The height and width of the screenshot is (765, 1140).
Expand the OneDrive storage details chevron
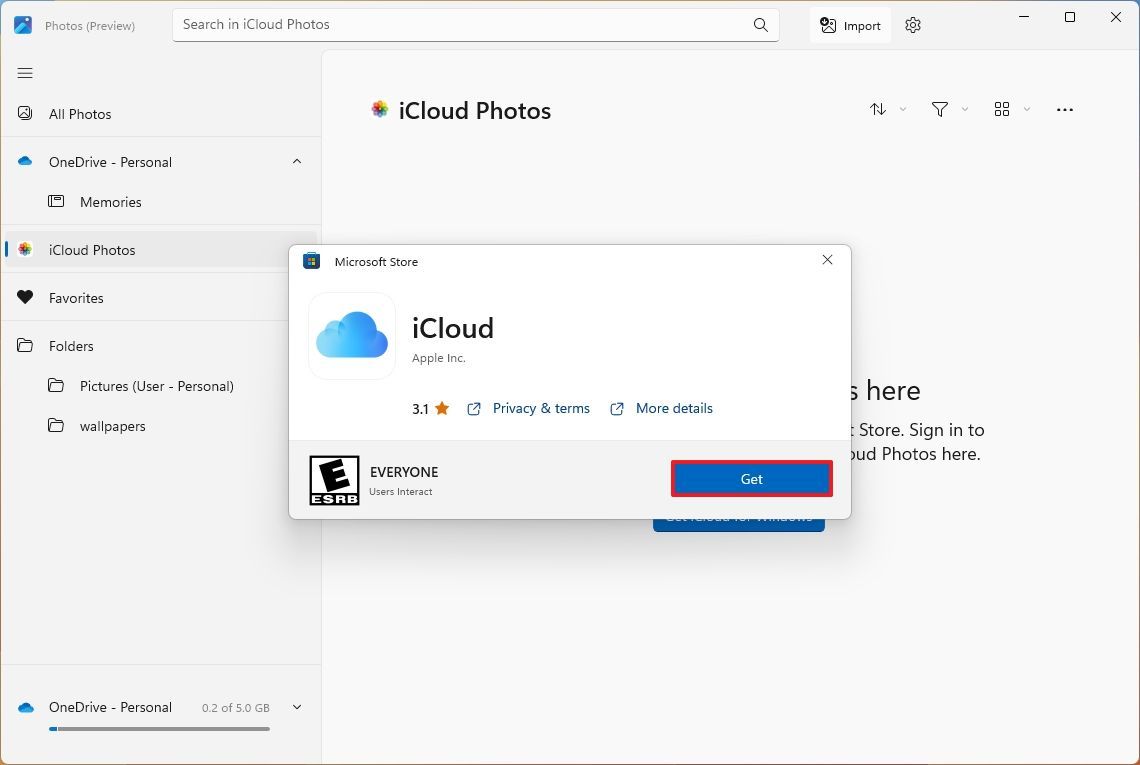pyautogui.click(x=297, y=707)
